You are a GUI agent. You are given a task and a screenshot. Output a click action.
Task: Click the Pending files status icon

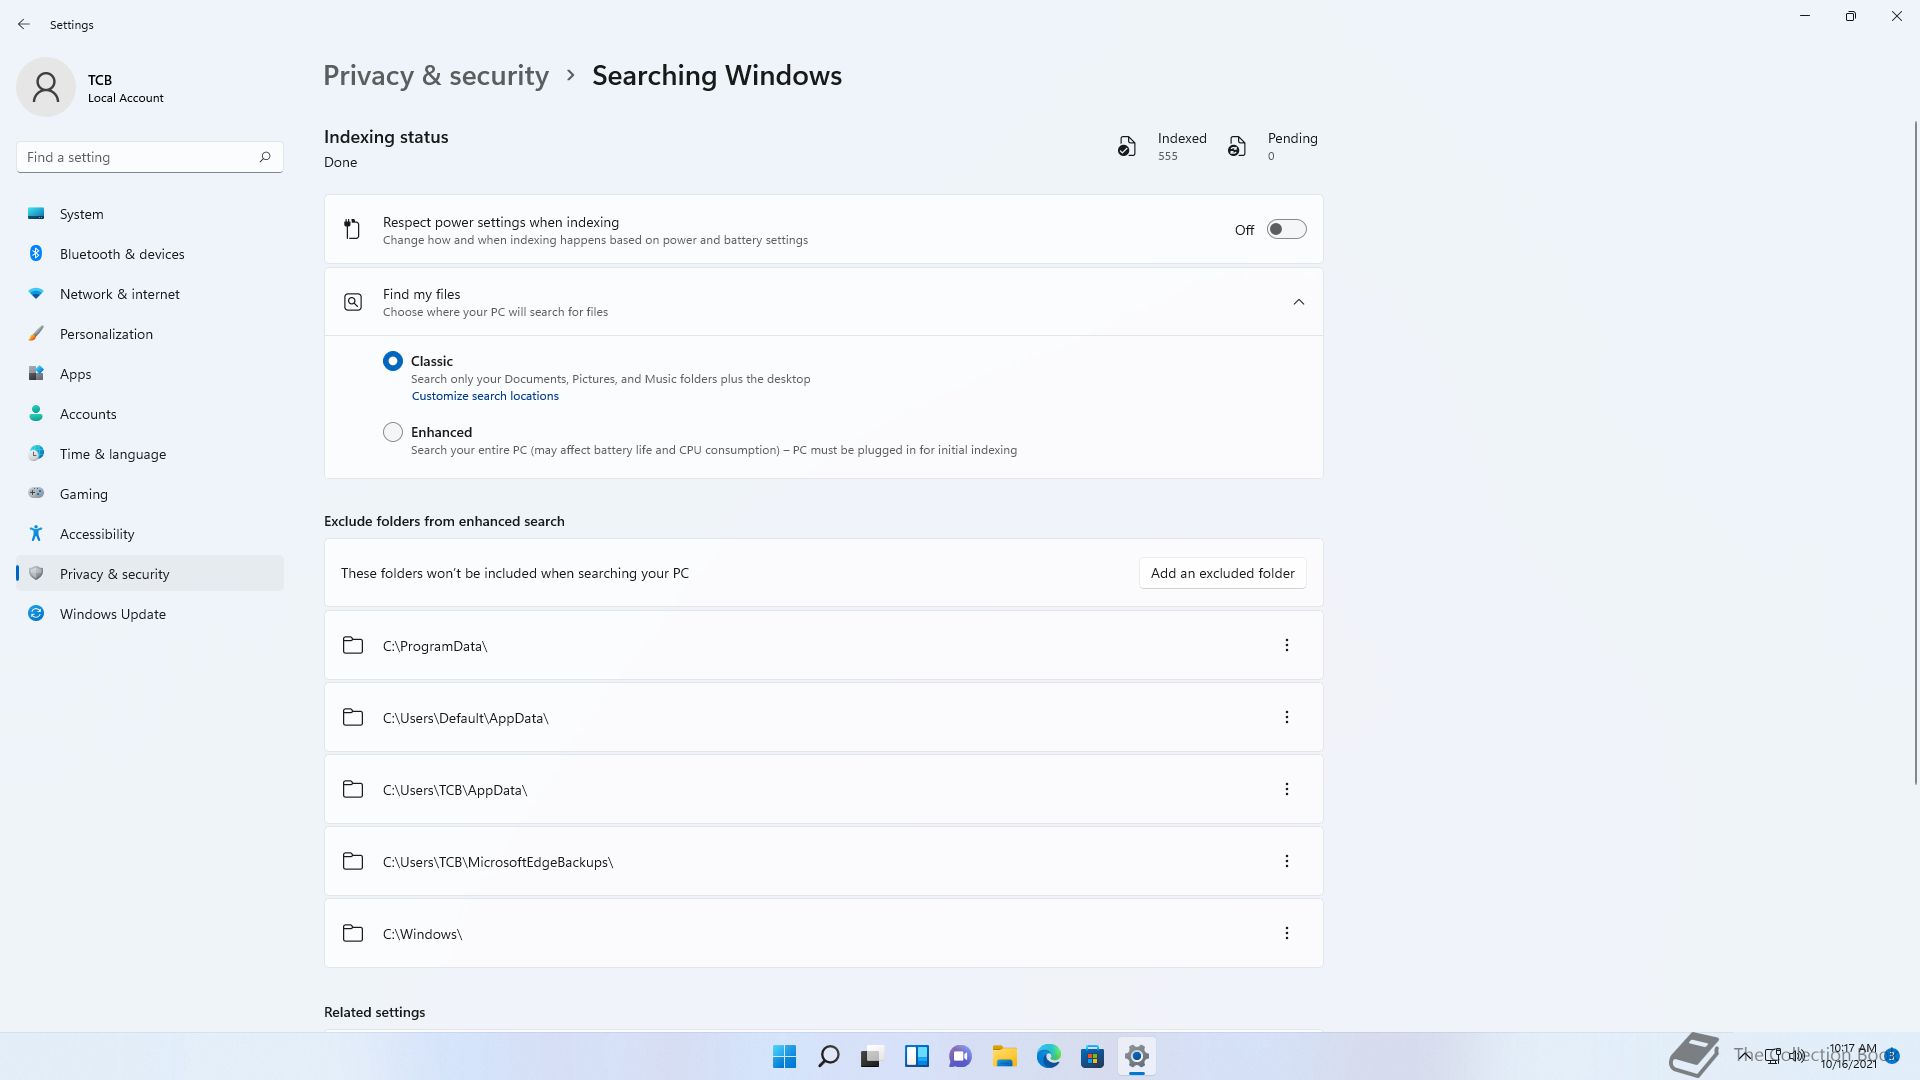point(1237,147)
